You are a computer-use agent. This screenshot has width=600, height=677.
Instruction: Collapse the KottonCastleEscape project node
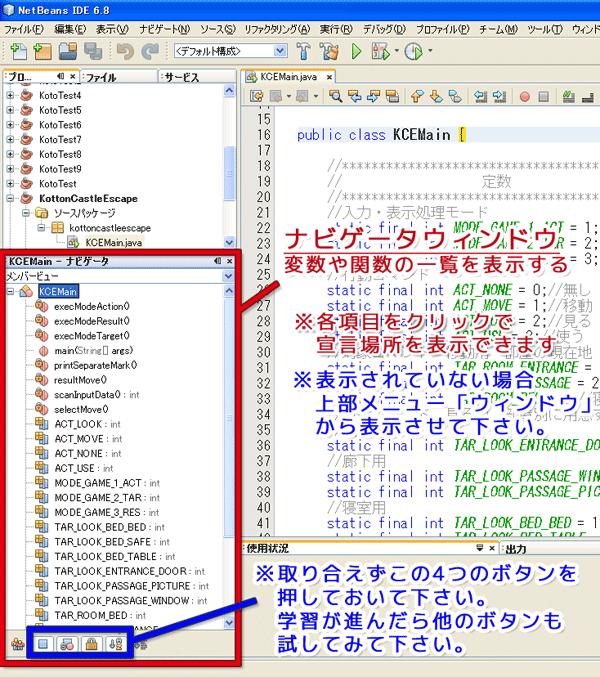click(x=11, y=199)
